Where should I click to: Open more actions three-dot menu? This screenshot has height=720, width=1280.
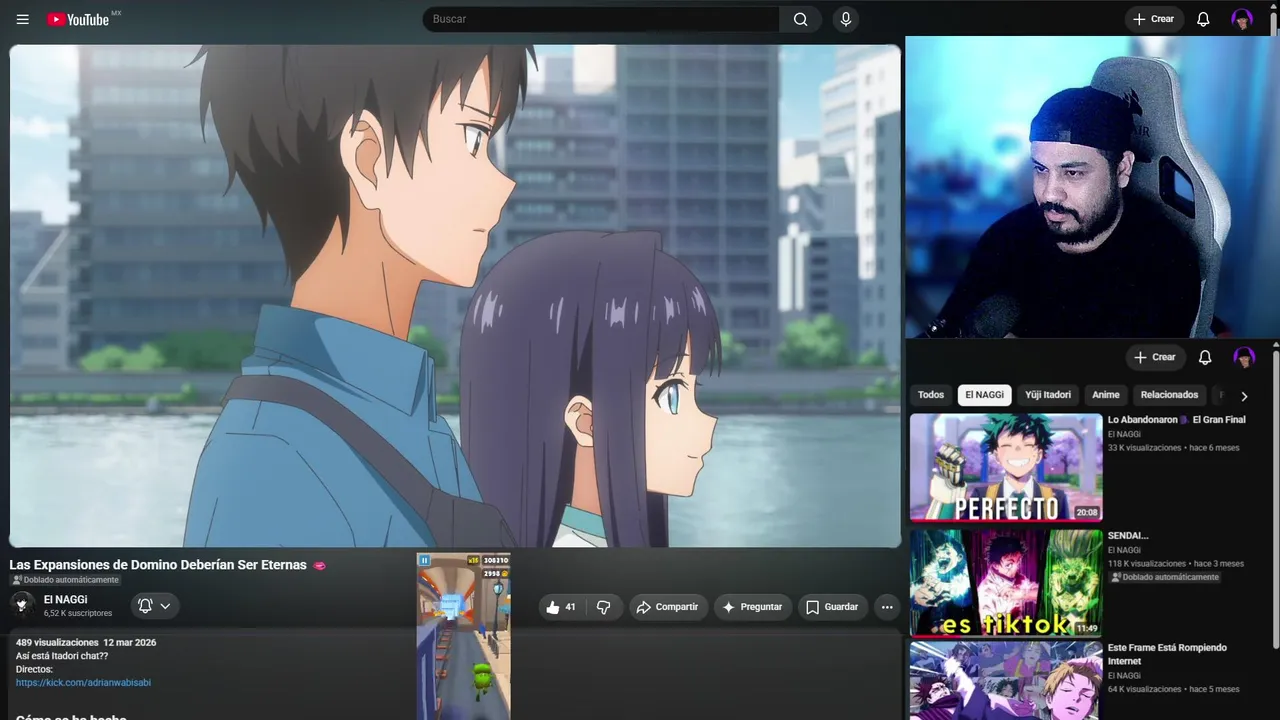click(886, 607)
